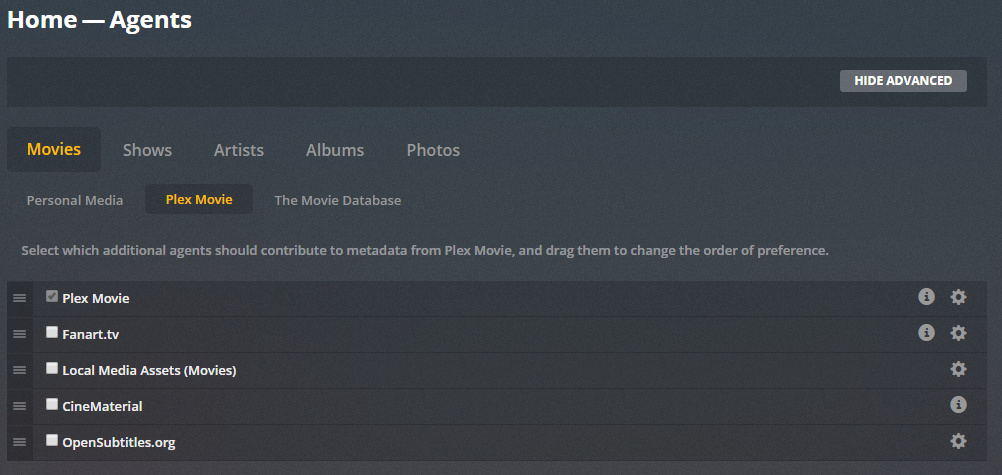
Task: Open Local Media Assets gear settings
Action: click(958, 369)
